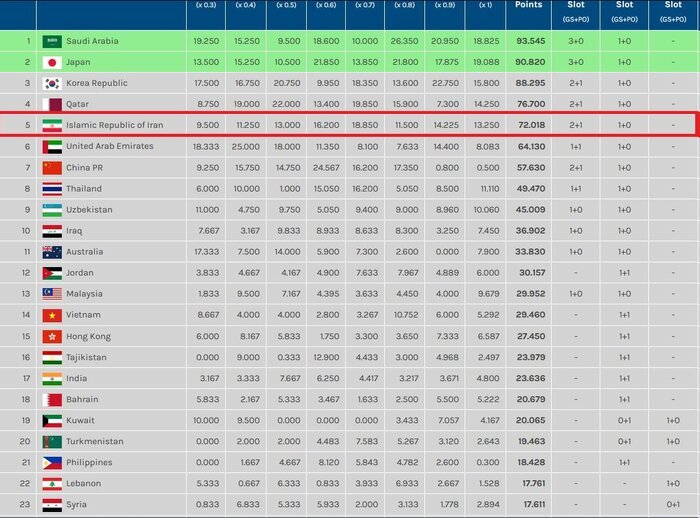Select the Islamic Republic of Iran flag
700x518 pixels.
point(52,125)
